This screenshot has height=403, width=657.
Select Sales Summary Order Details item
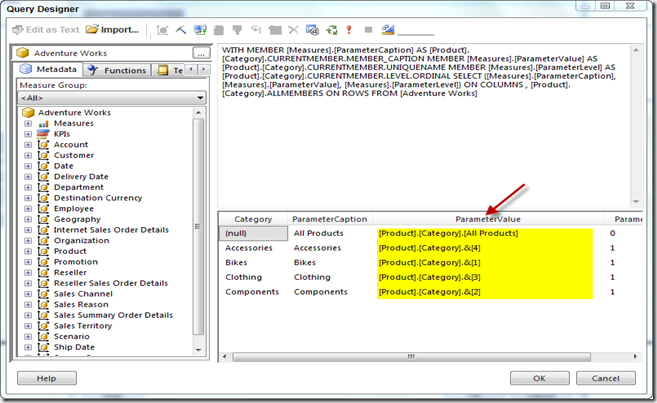click(113, 315)
